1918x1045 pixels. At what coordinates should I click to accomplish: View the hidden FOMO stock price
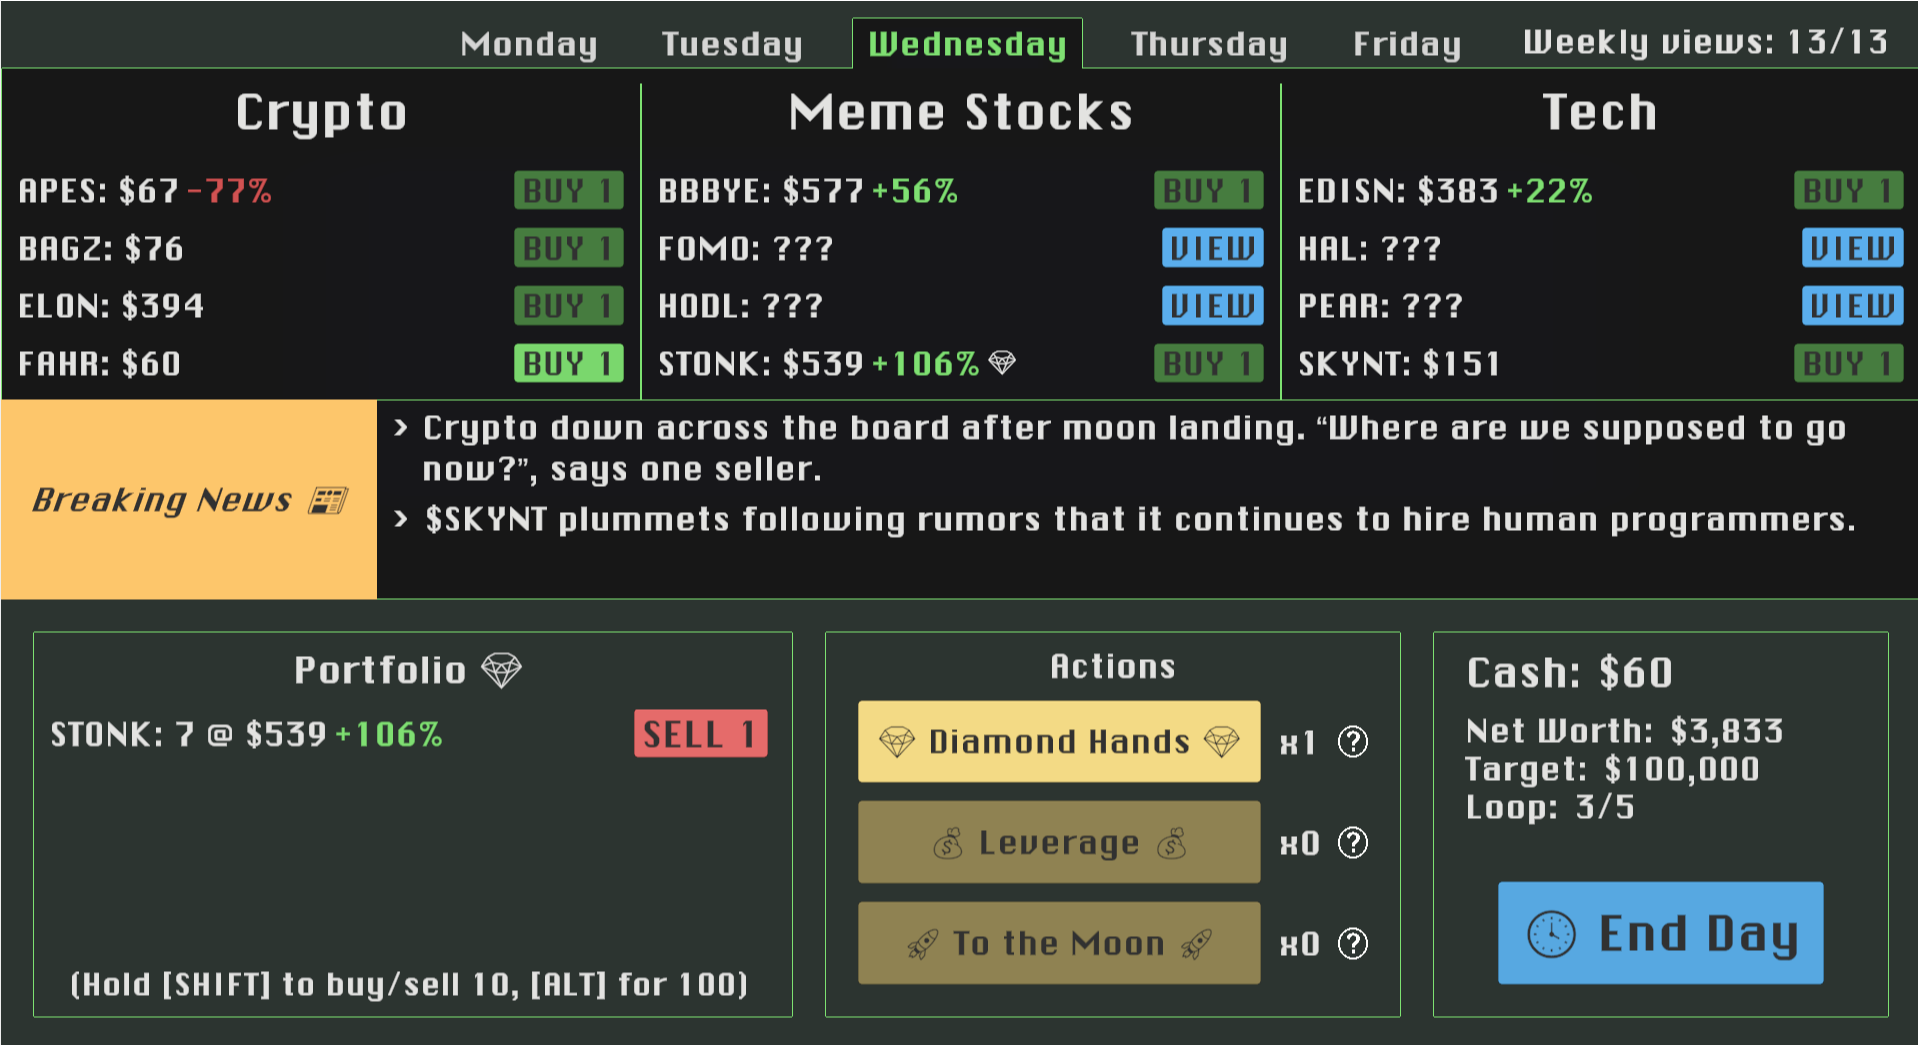point(1212,248)
